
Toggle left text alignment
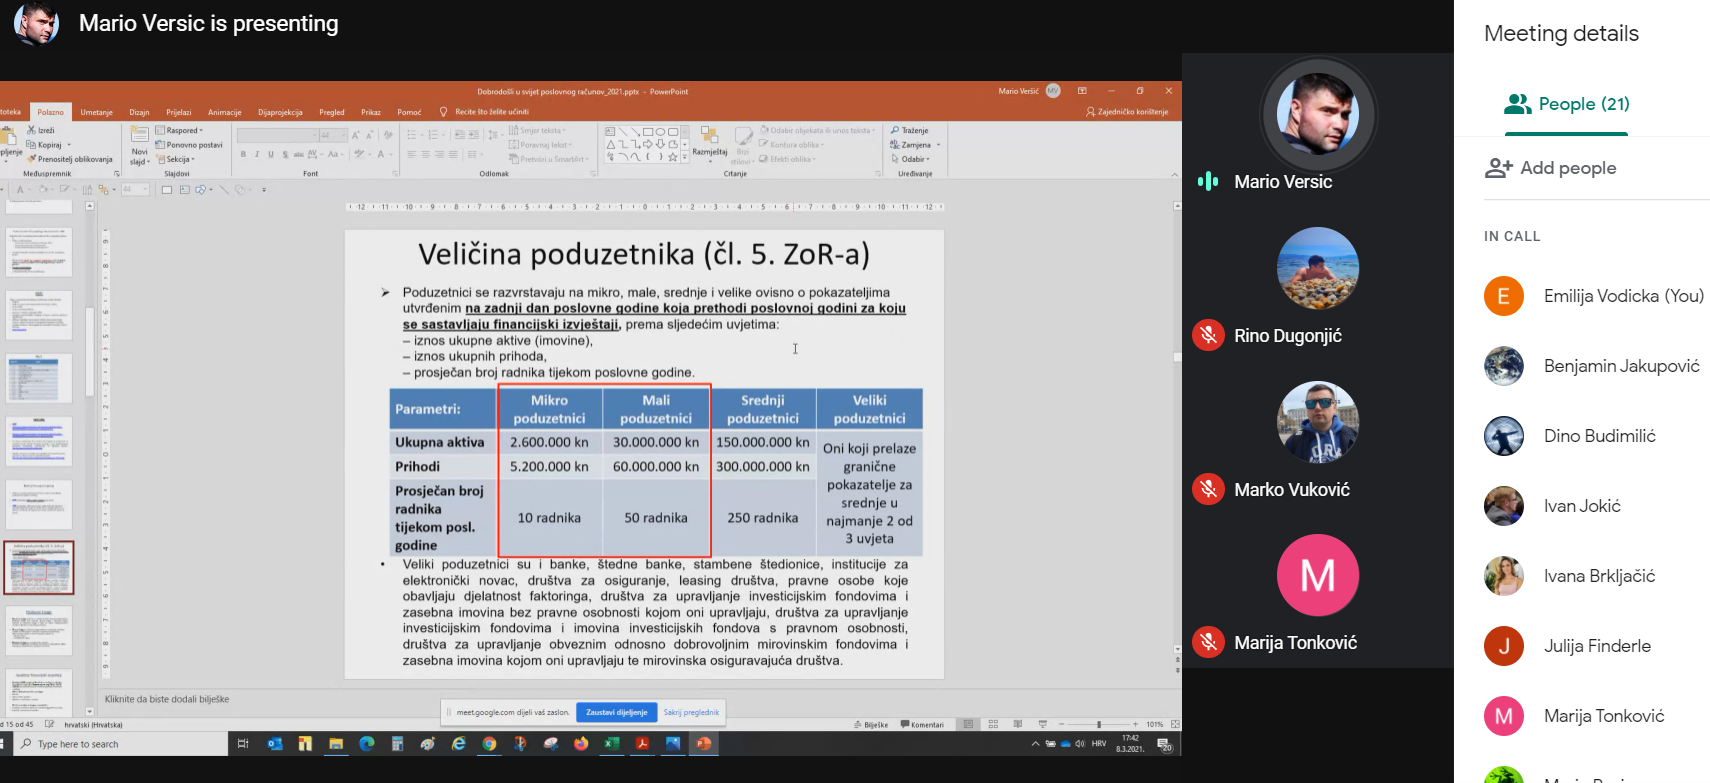[411, 154]
